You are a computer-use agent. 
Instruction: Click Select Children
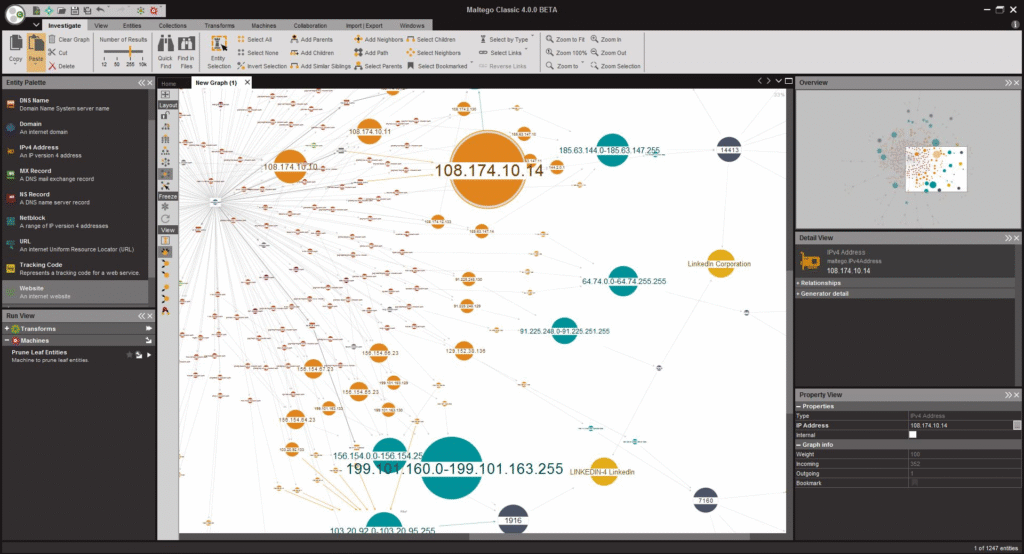(431, 39)
